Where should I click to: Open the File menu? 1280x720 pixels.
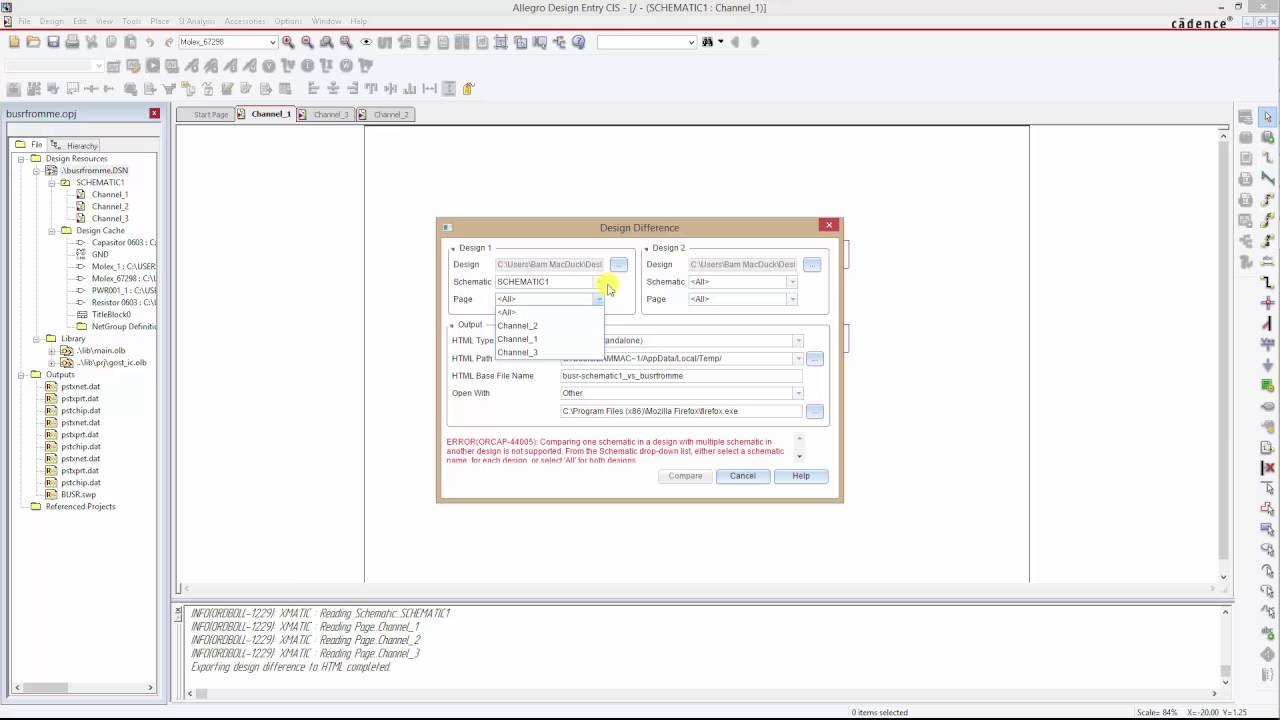(24, 21)
